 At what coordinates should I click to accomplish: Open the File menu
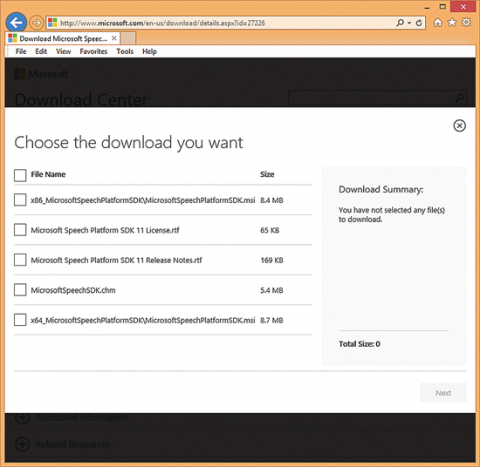point(21,51)
